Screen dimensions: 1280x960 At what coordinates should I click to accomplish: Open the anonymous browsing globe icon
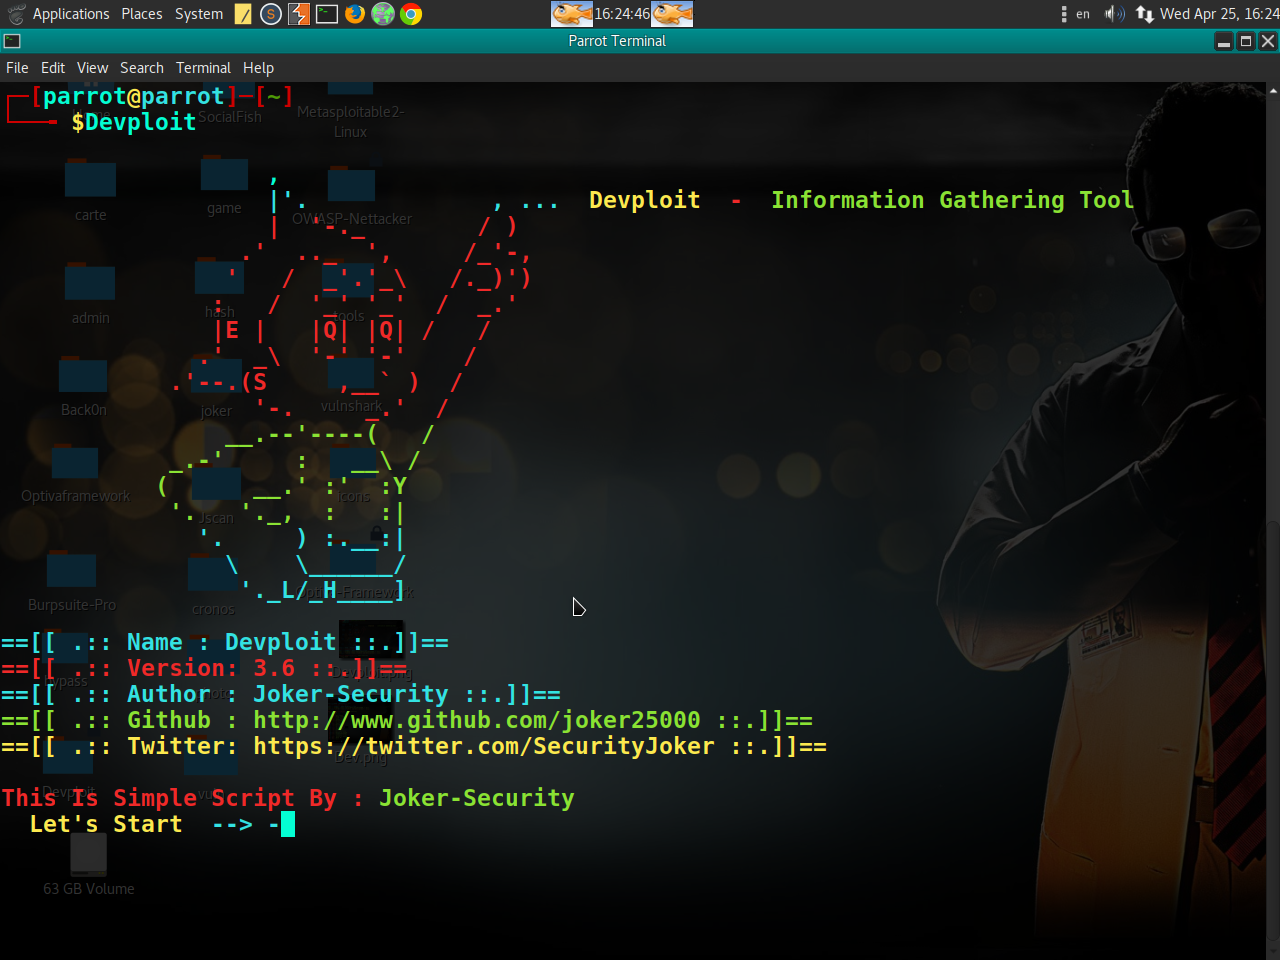383,14
